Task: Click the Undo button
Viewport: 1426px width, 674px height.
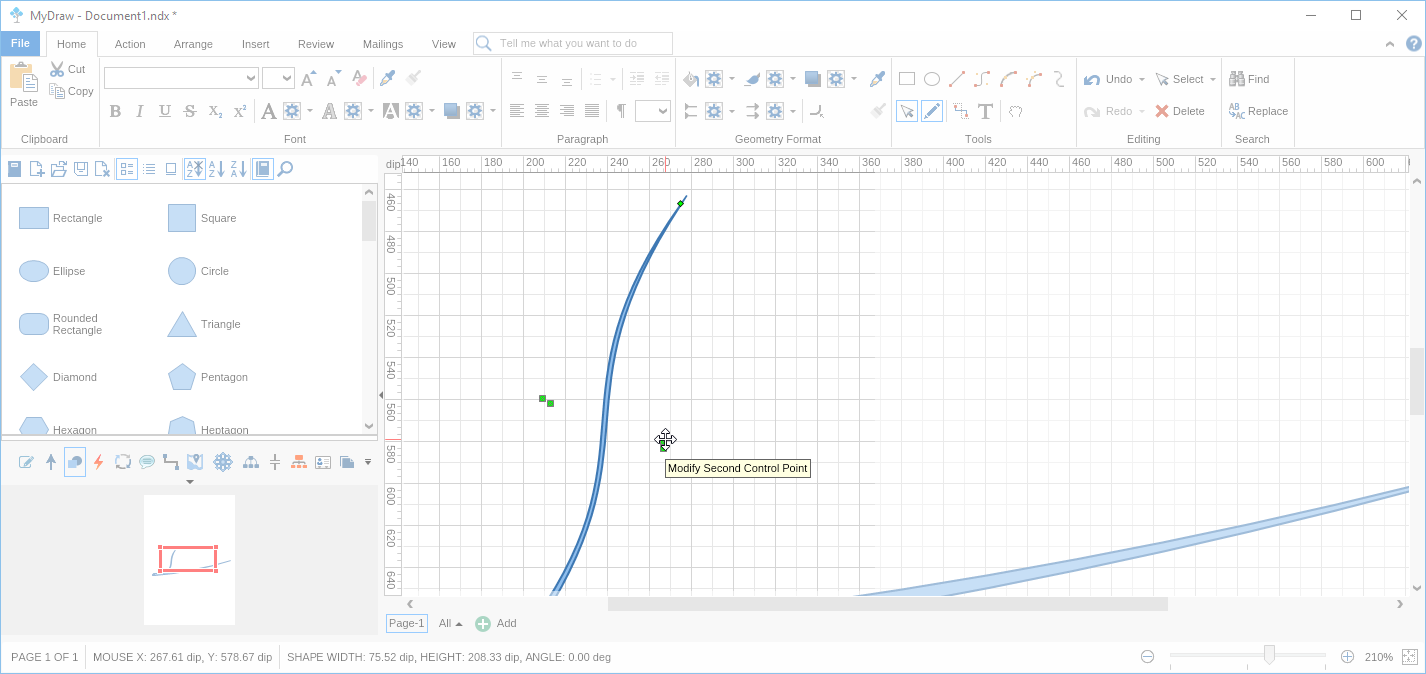Action: 1108,79
